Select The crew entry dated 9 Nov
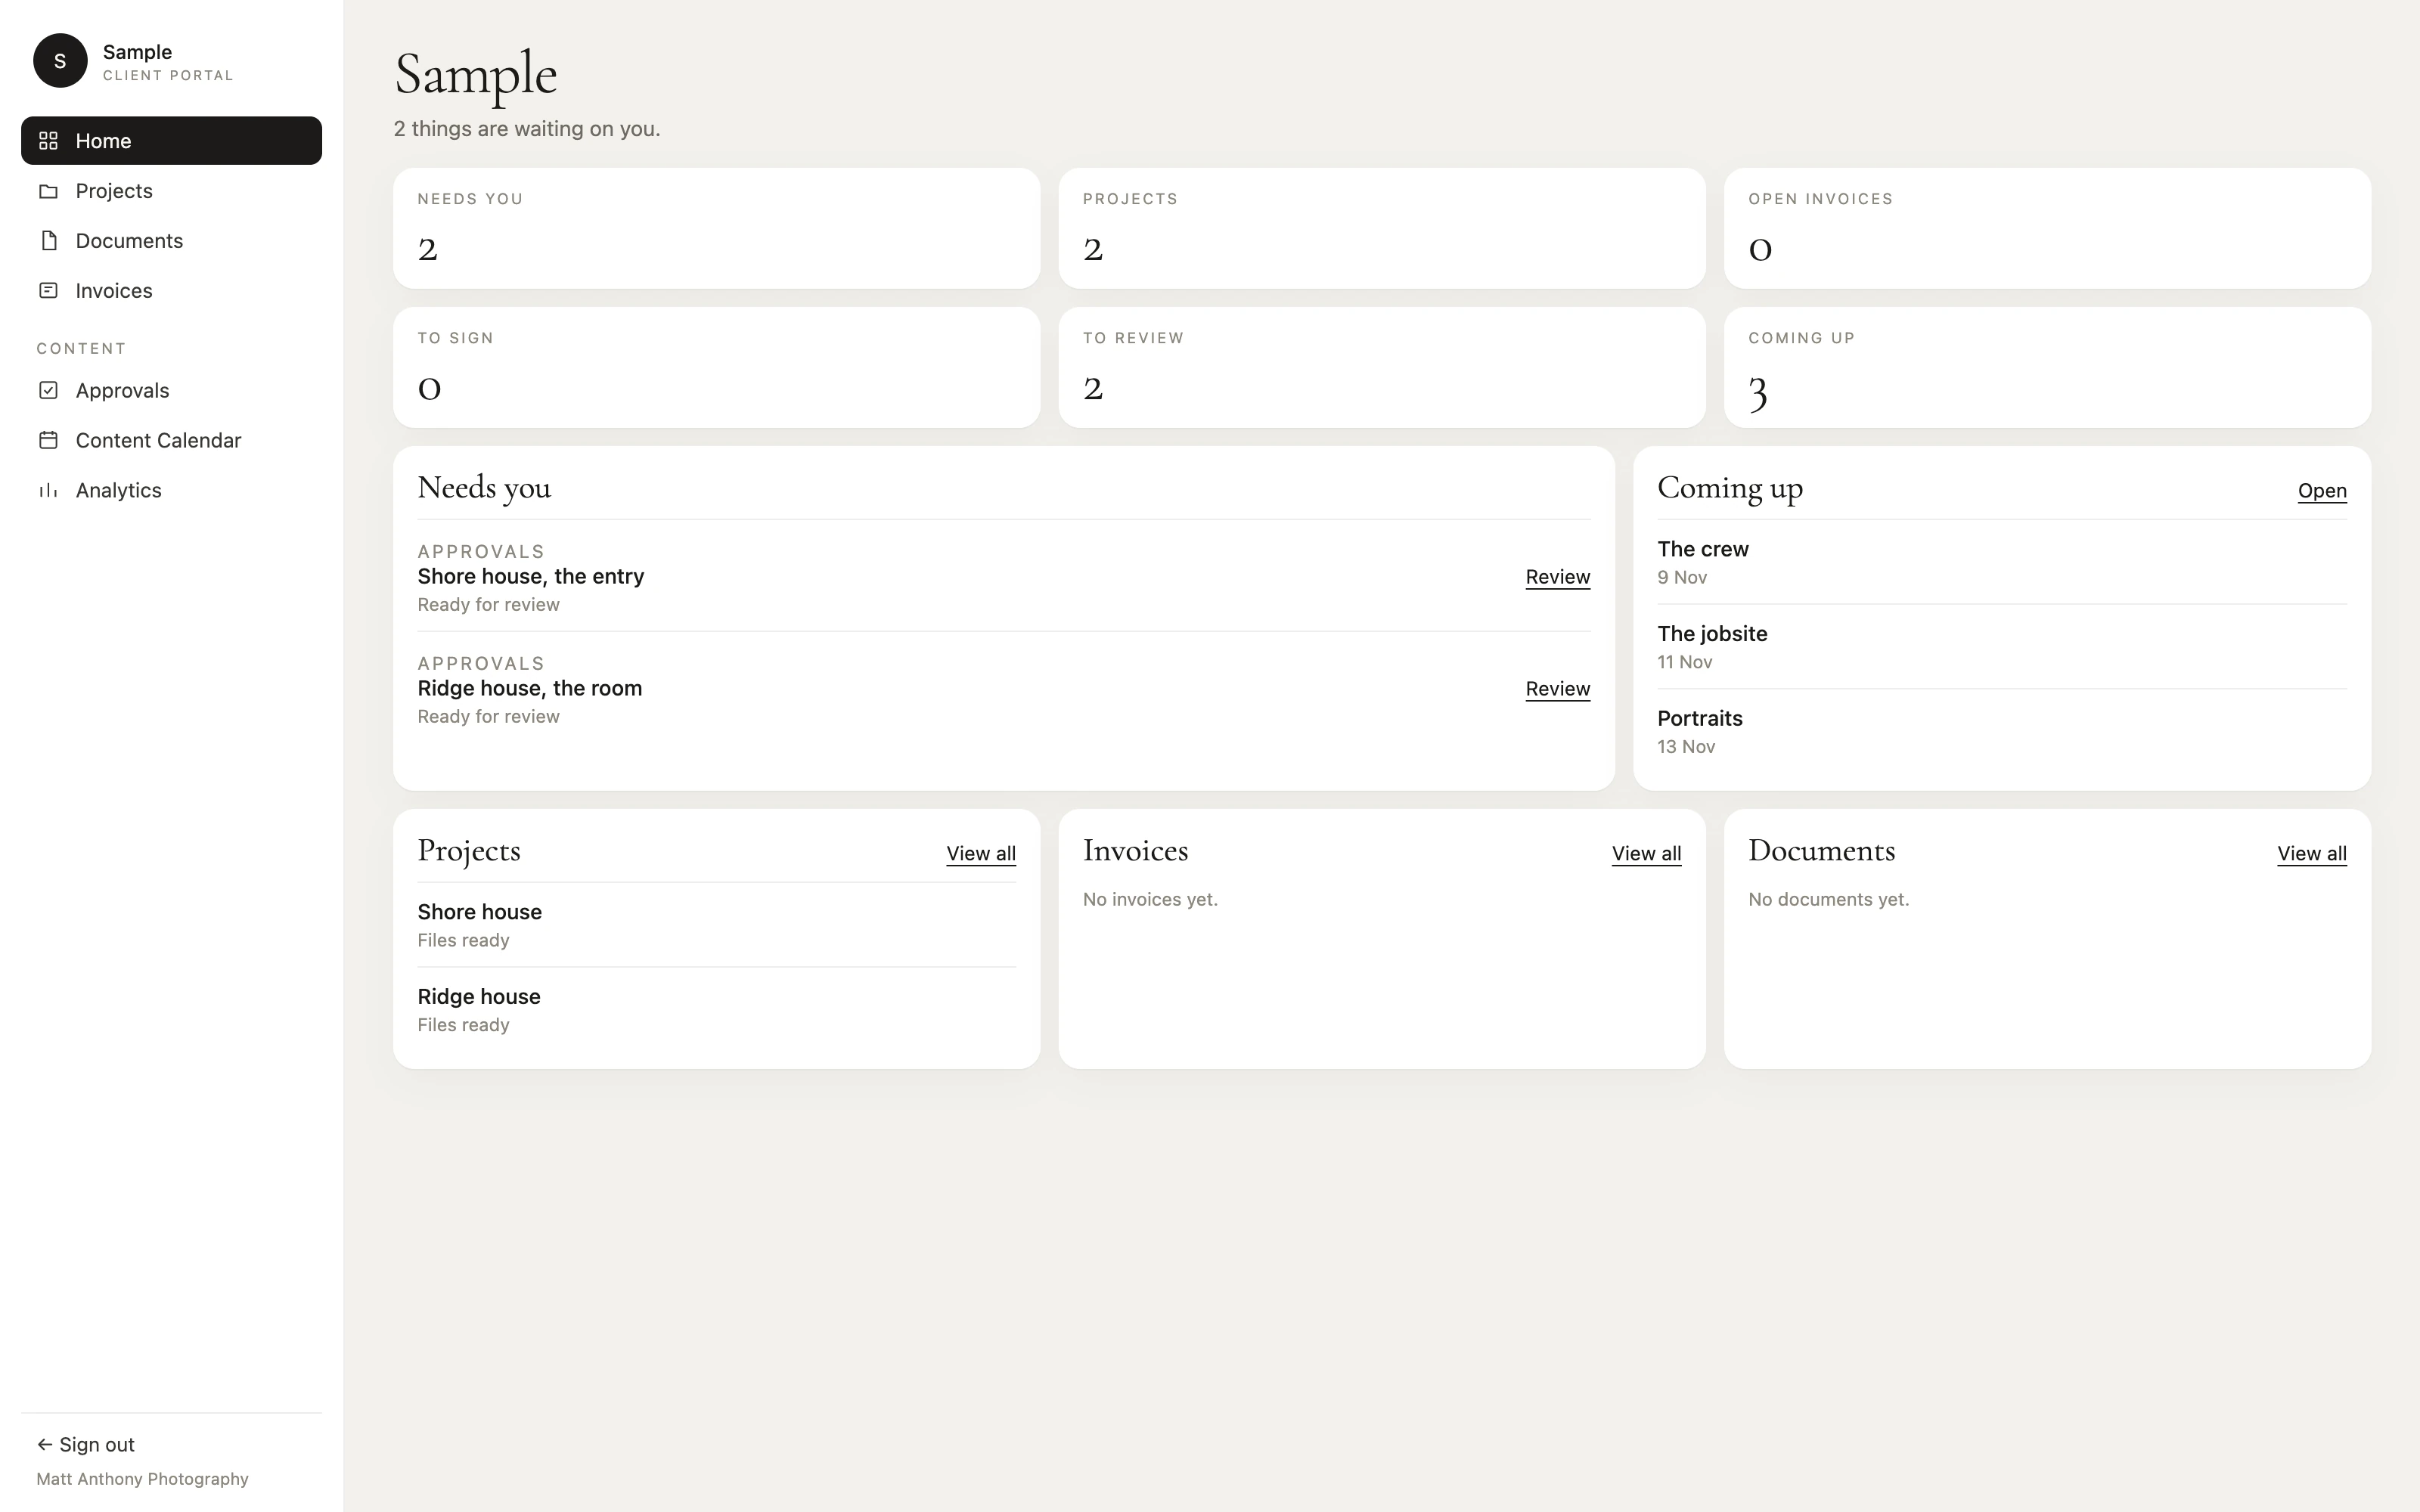Viewport: 2420px width, 1512px height. (2002, 562)
